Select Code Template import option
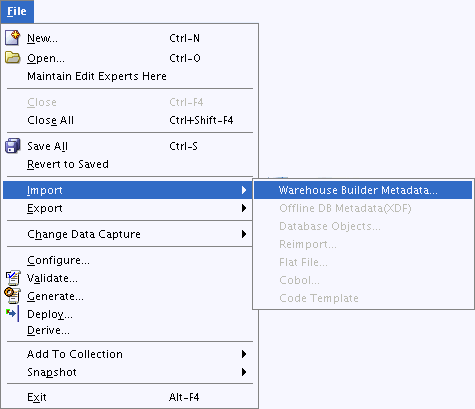 coord(319,298)
